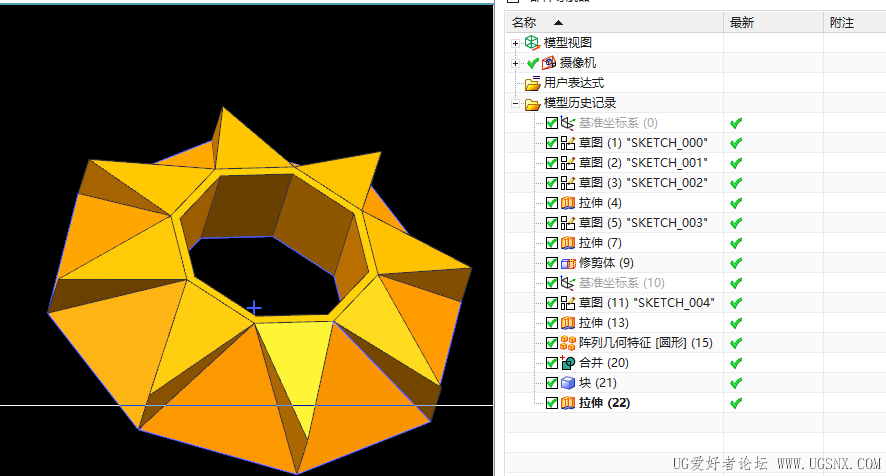Select 草图 (5) "SKETCH_003" text
The height and width of the screenshot is (476, 886).
643,223
